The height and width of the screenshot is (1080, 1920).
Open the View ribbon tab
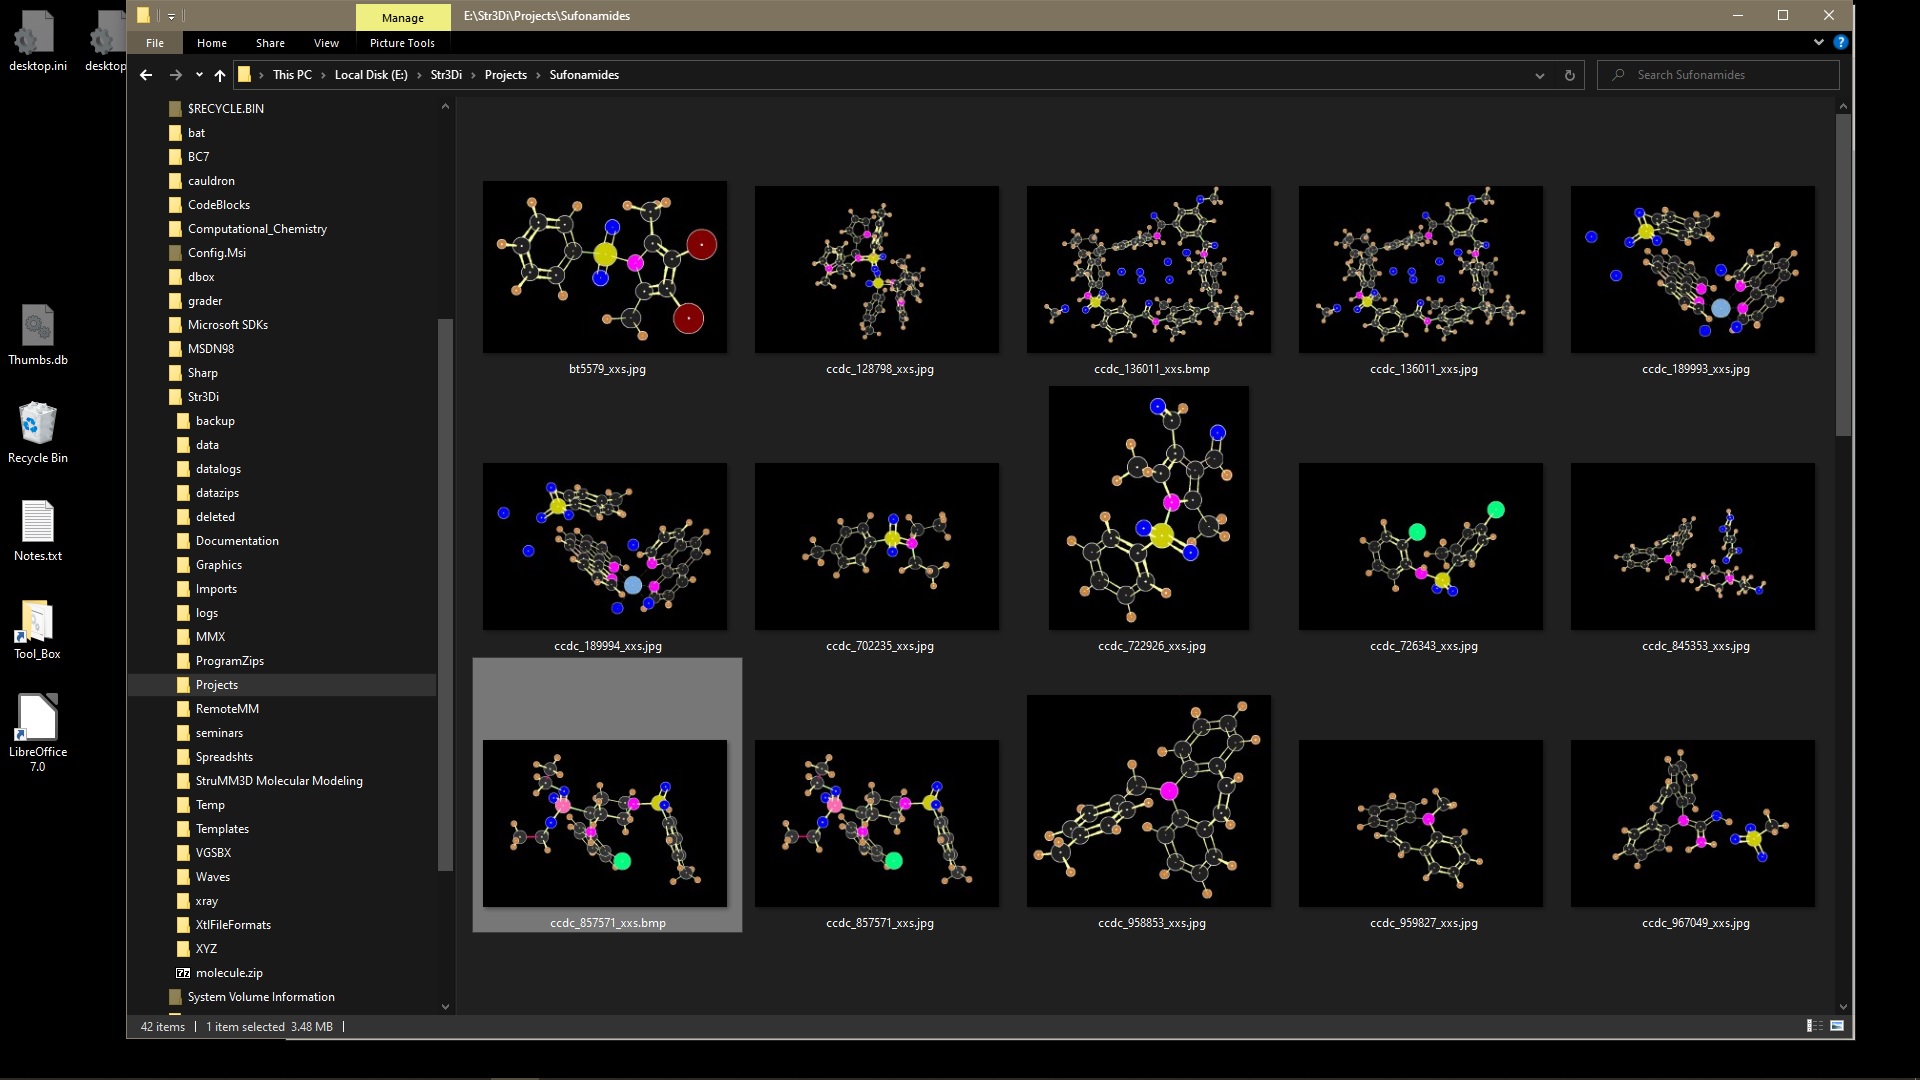[326, 43]
